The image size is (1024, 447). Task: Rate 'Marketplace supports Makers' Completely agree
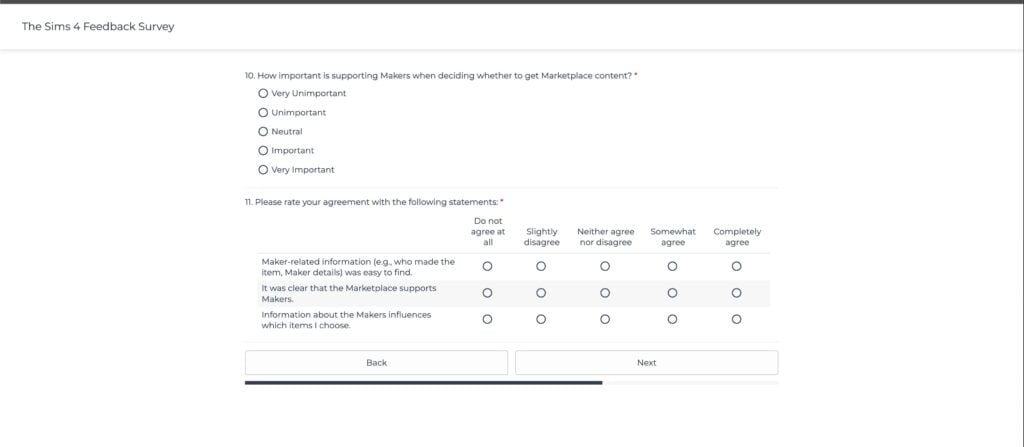[737, 293]
